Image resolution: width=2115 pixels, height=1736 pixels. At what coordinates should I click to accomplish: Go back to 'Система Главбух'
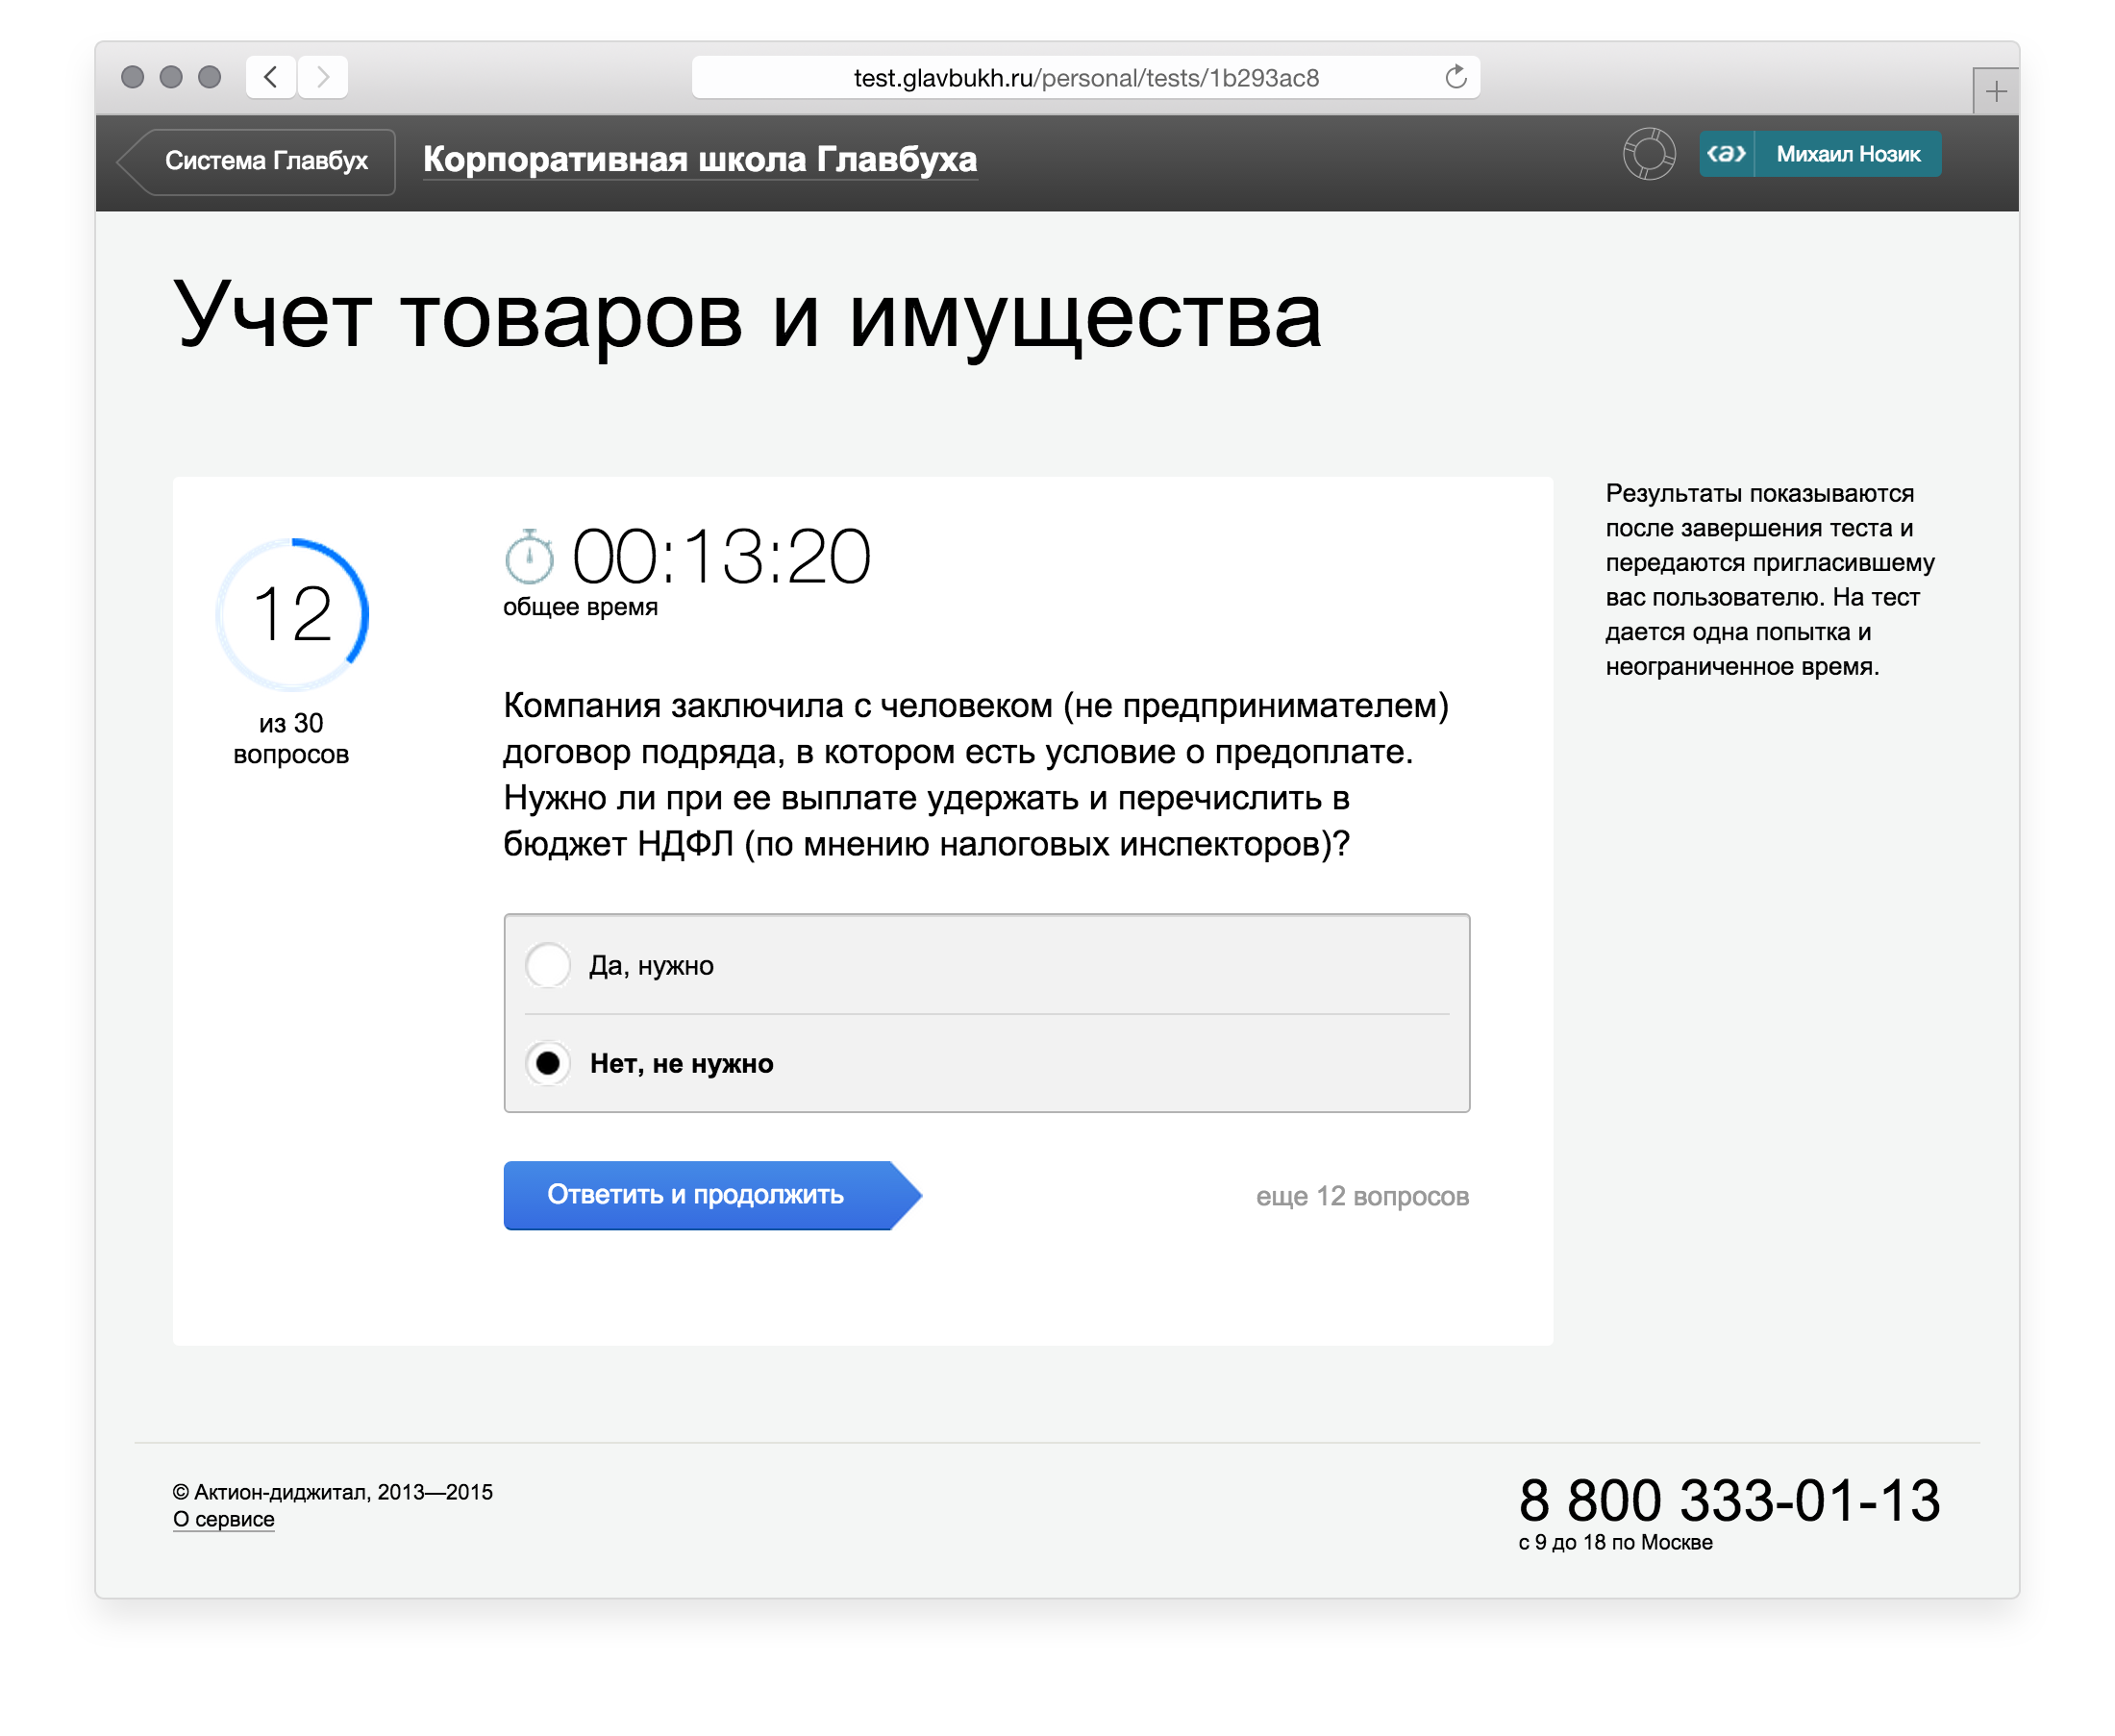pyautogui.click(x=265, y=161)
